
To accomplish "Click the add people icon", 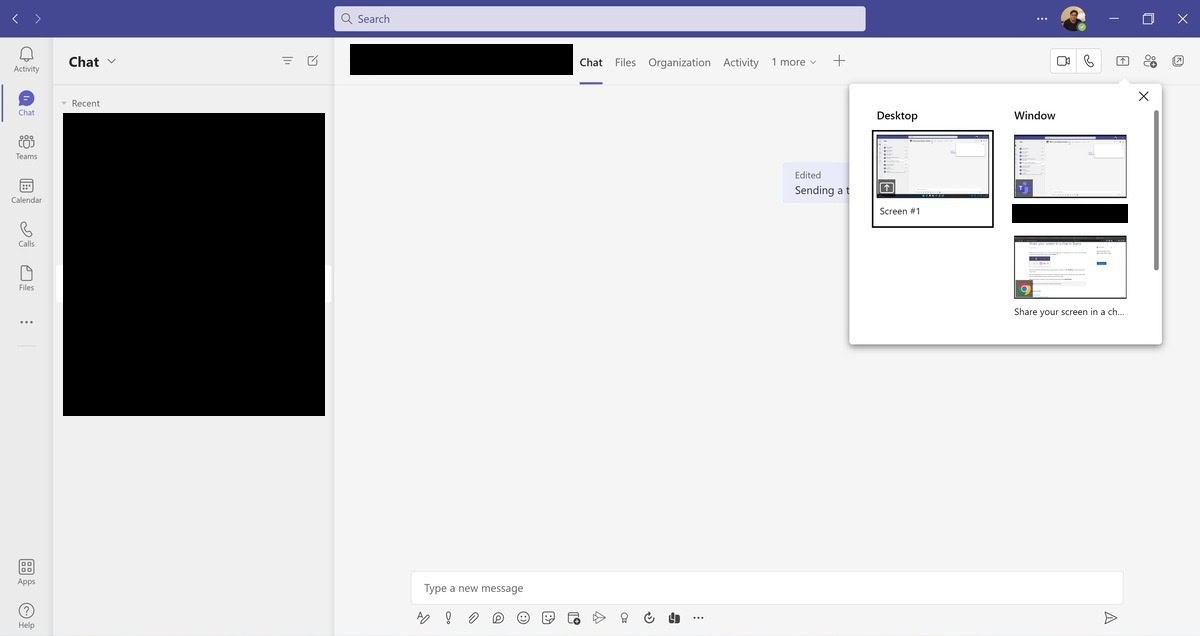I will (1150, 61).
